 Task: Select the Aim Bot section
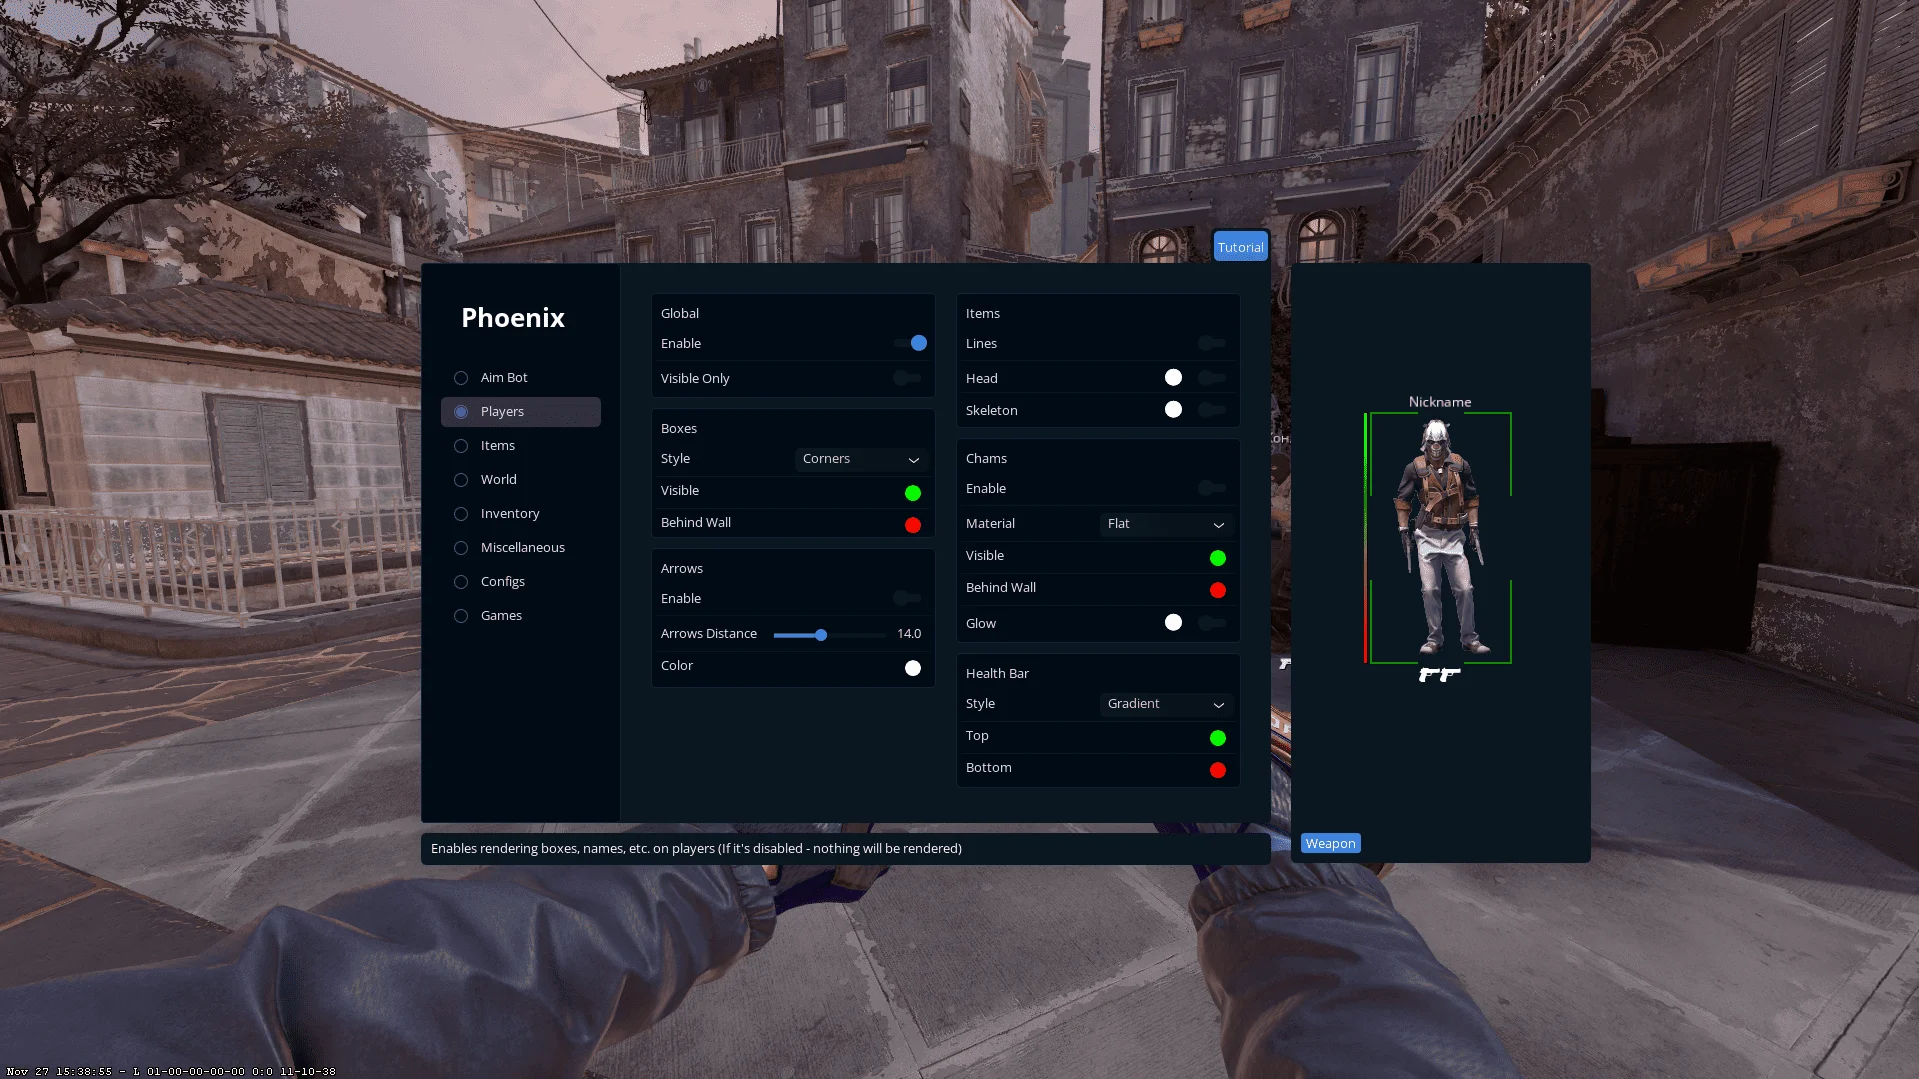[504, 377]
